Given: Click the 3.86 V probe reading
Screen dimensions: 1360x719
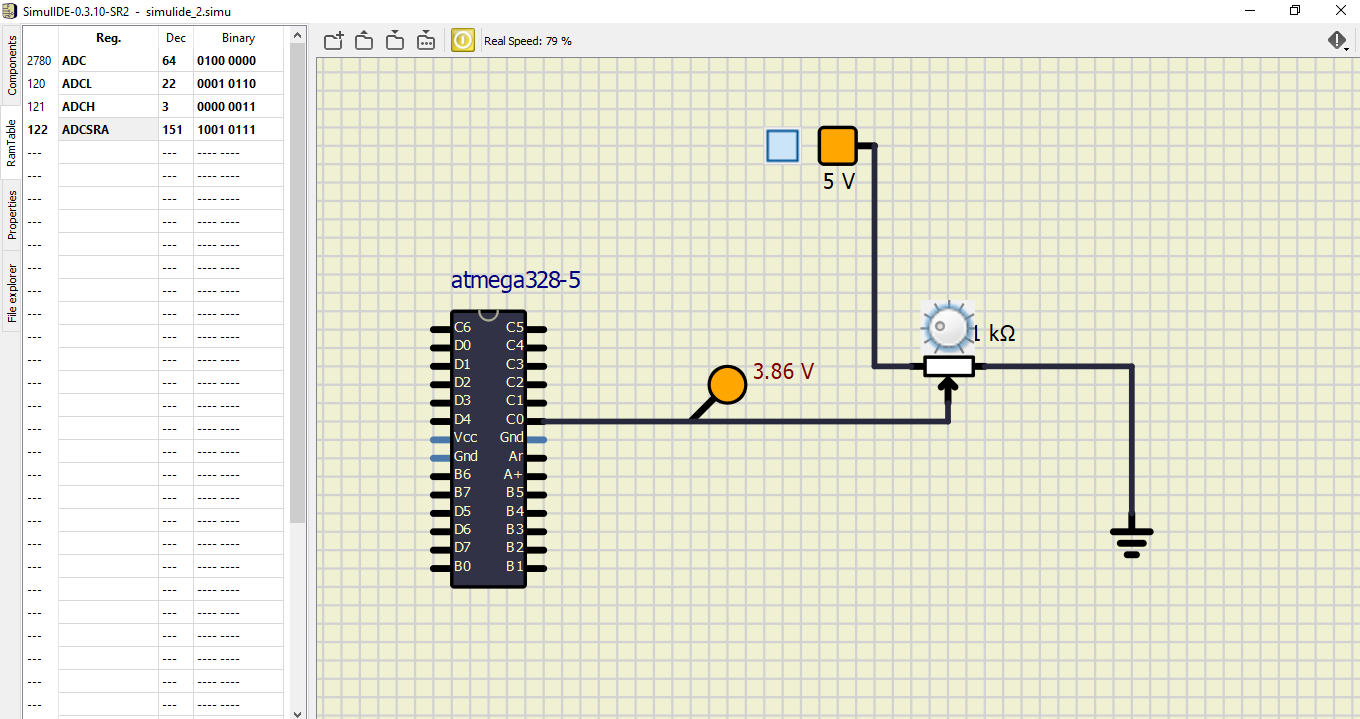Looking at the screenshot, I should pos(783,371).
